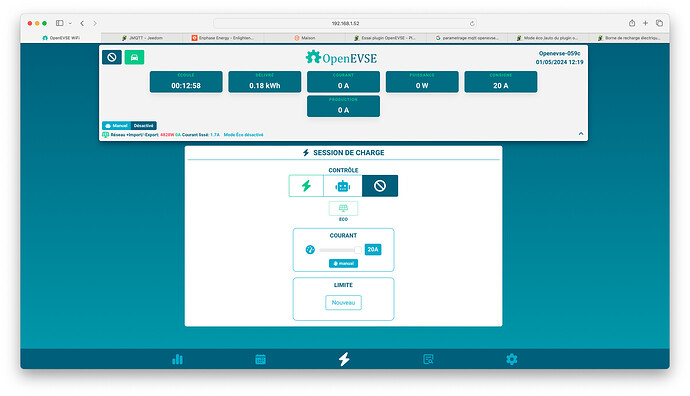
Task: Switch to the Enphase Energy tab
Action: [224, 38]
